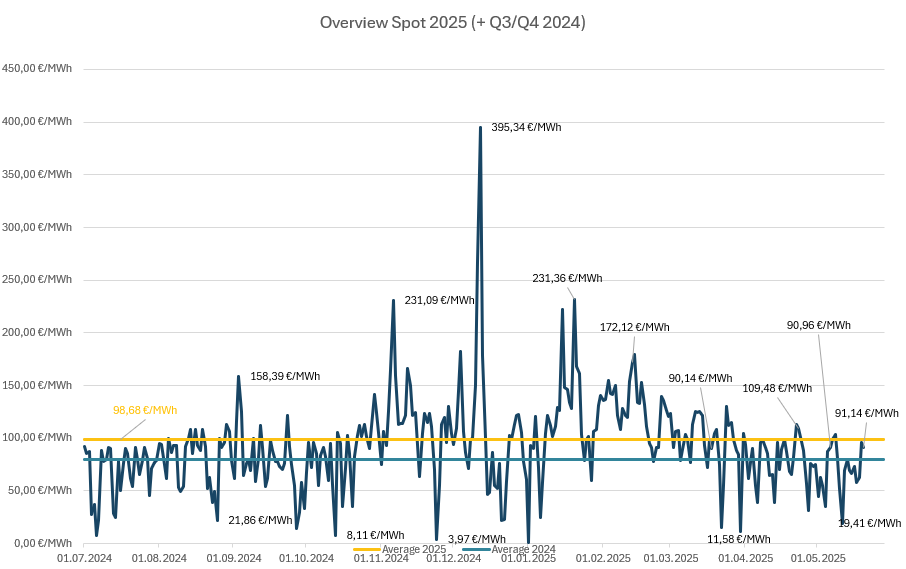Click the 158,39 €/MWh data label

285,376
